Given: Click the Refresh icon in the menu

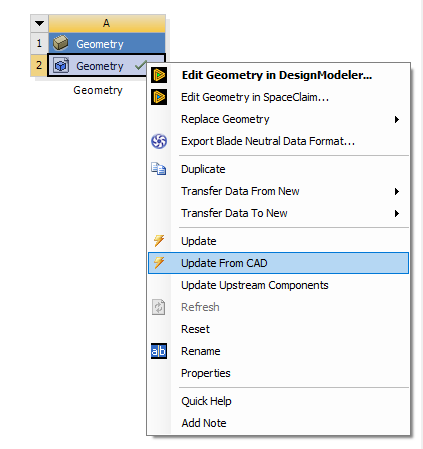Looking at the screenshot, I should click(159, 307).
